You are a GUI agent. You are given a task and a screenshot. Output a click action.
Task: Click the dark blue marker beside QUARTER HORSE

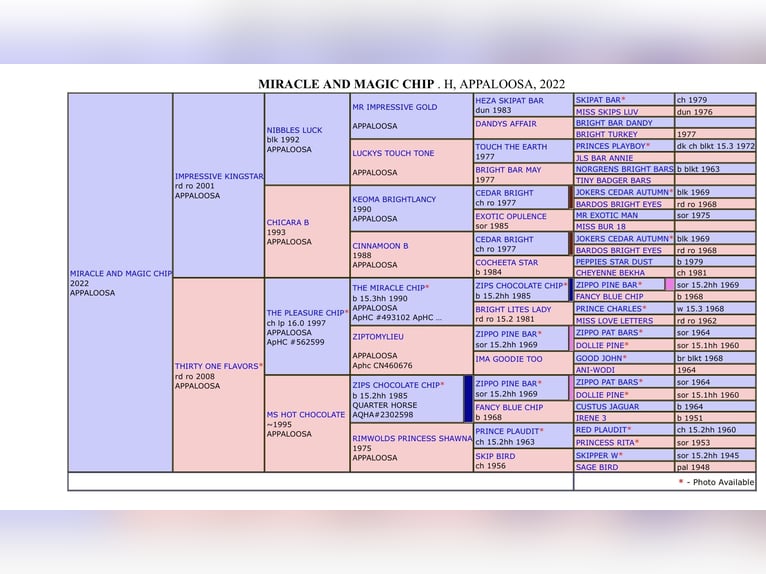coord(468,399)
